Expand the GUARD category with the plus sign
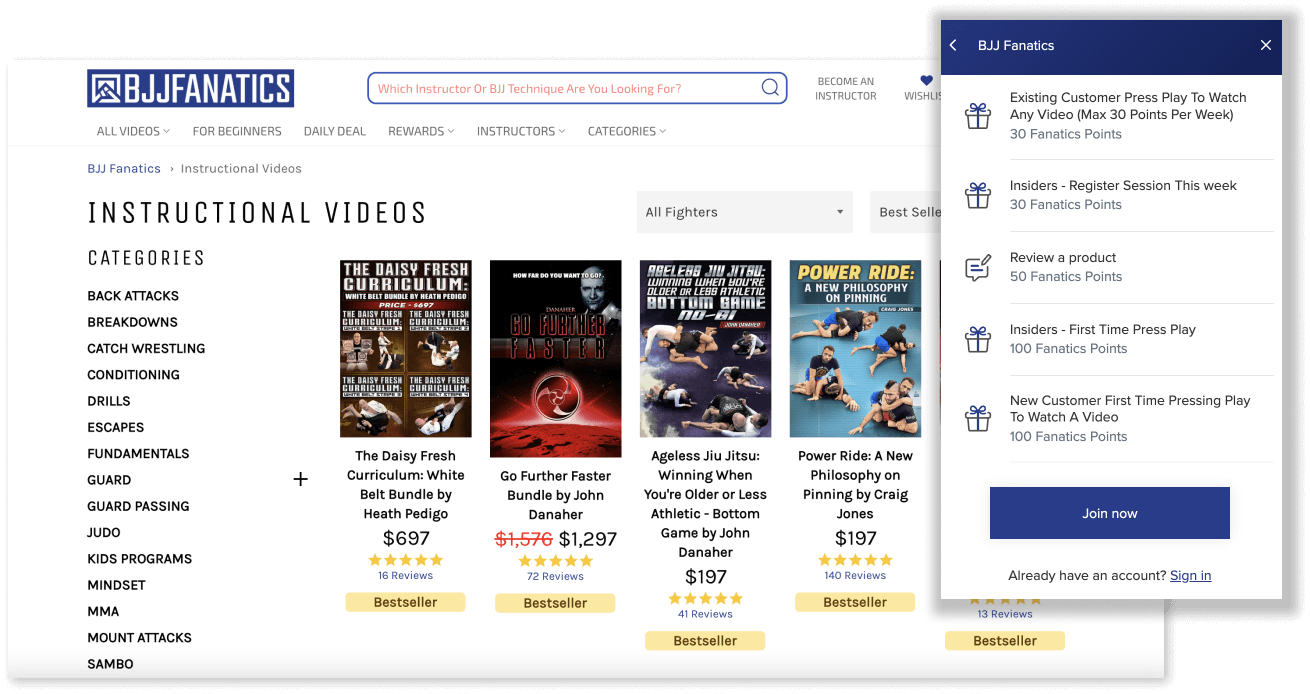The image size is (1310, 694). coord(300,479)
